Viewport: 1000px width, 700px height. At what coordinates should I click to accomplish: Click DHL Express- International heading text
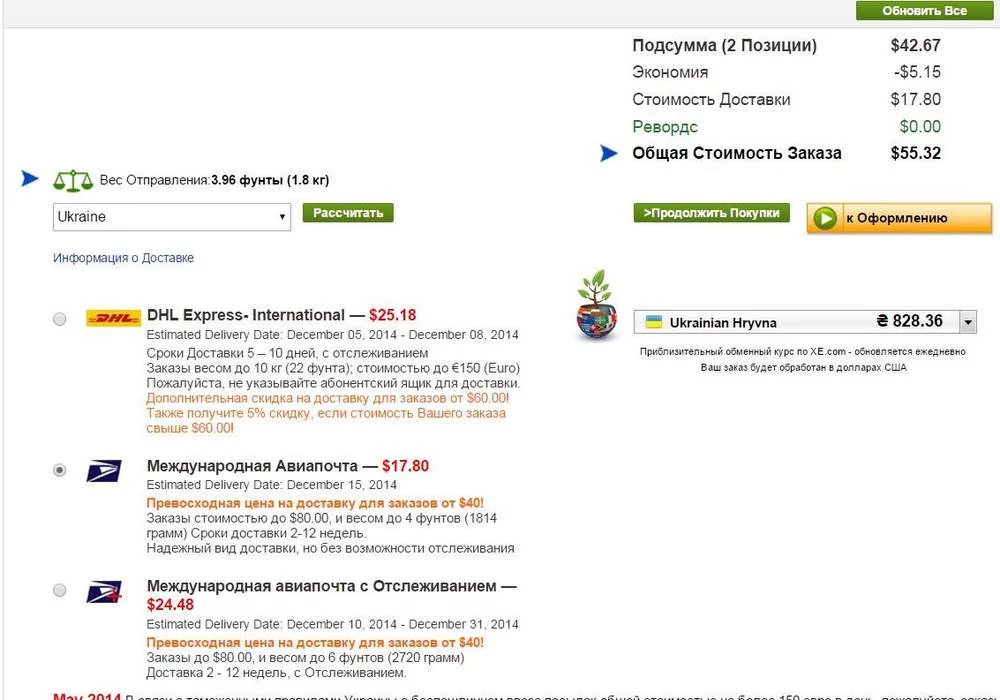click(x=246, y=315)
